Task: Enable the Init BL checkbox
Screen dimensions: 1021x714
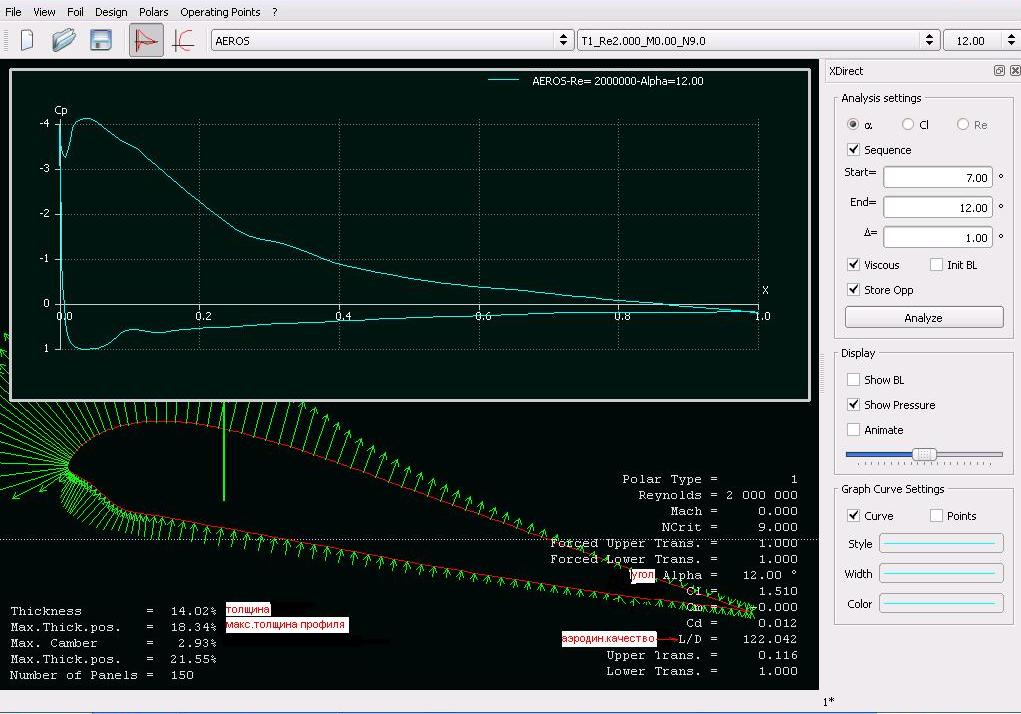Action: 936,265
